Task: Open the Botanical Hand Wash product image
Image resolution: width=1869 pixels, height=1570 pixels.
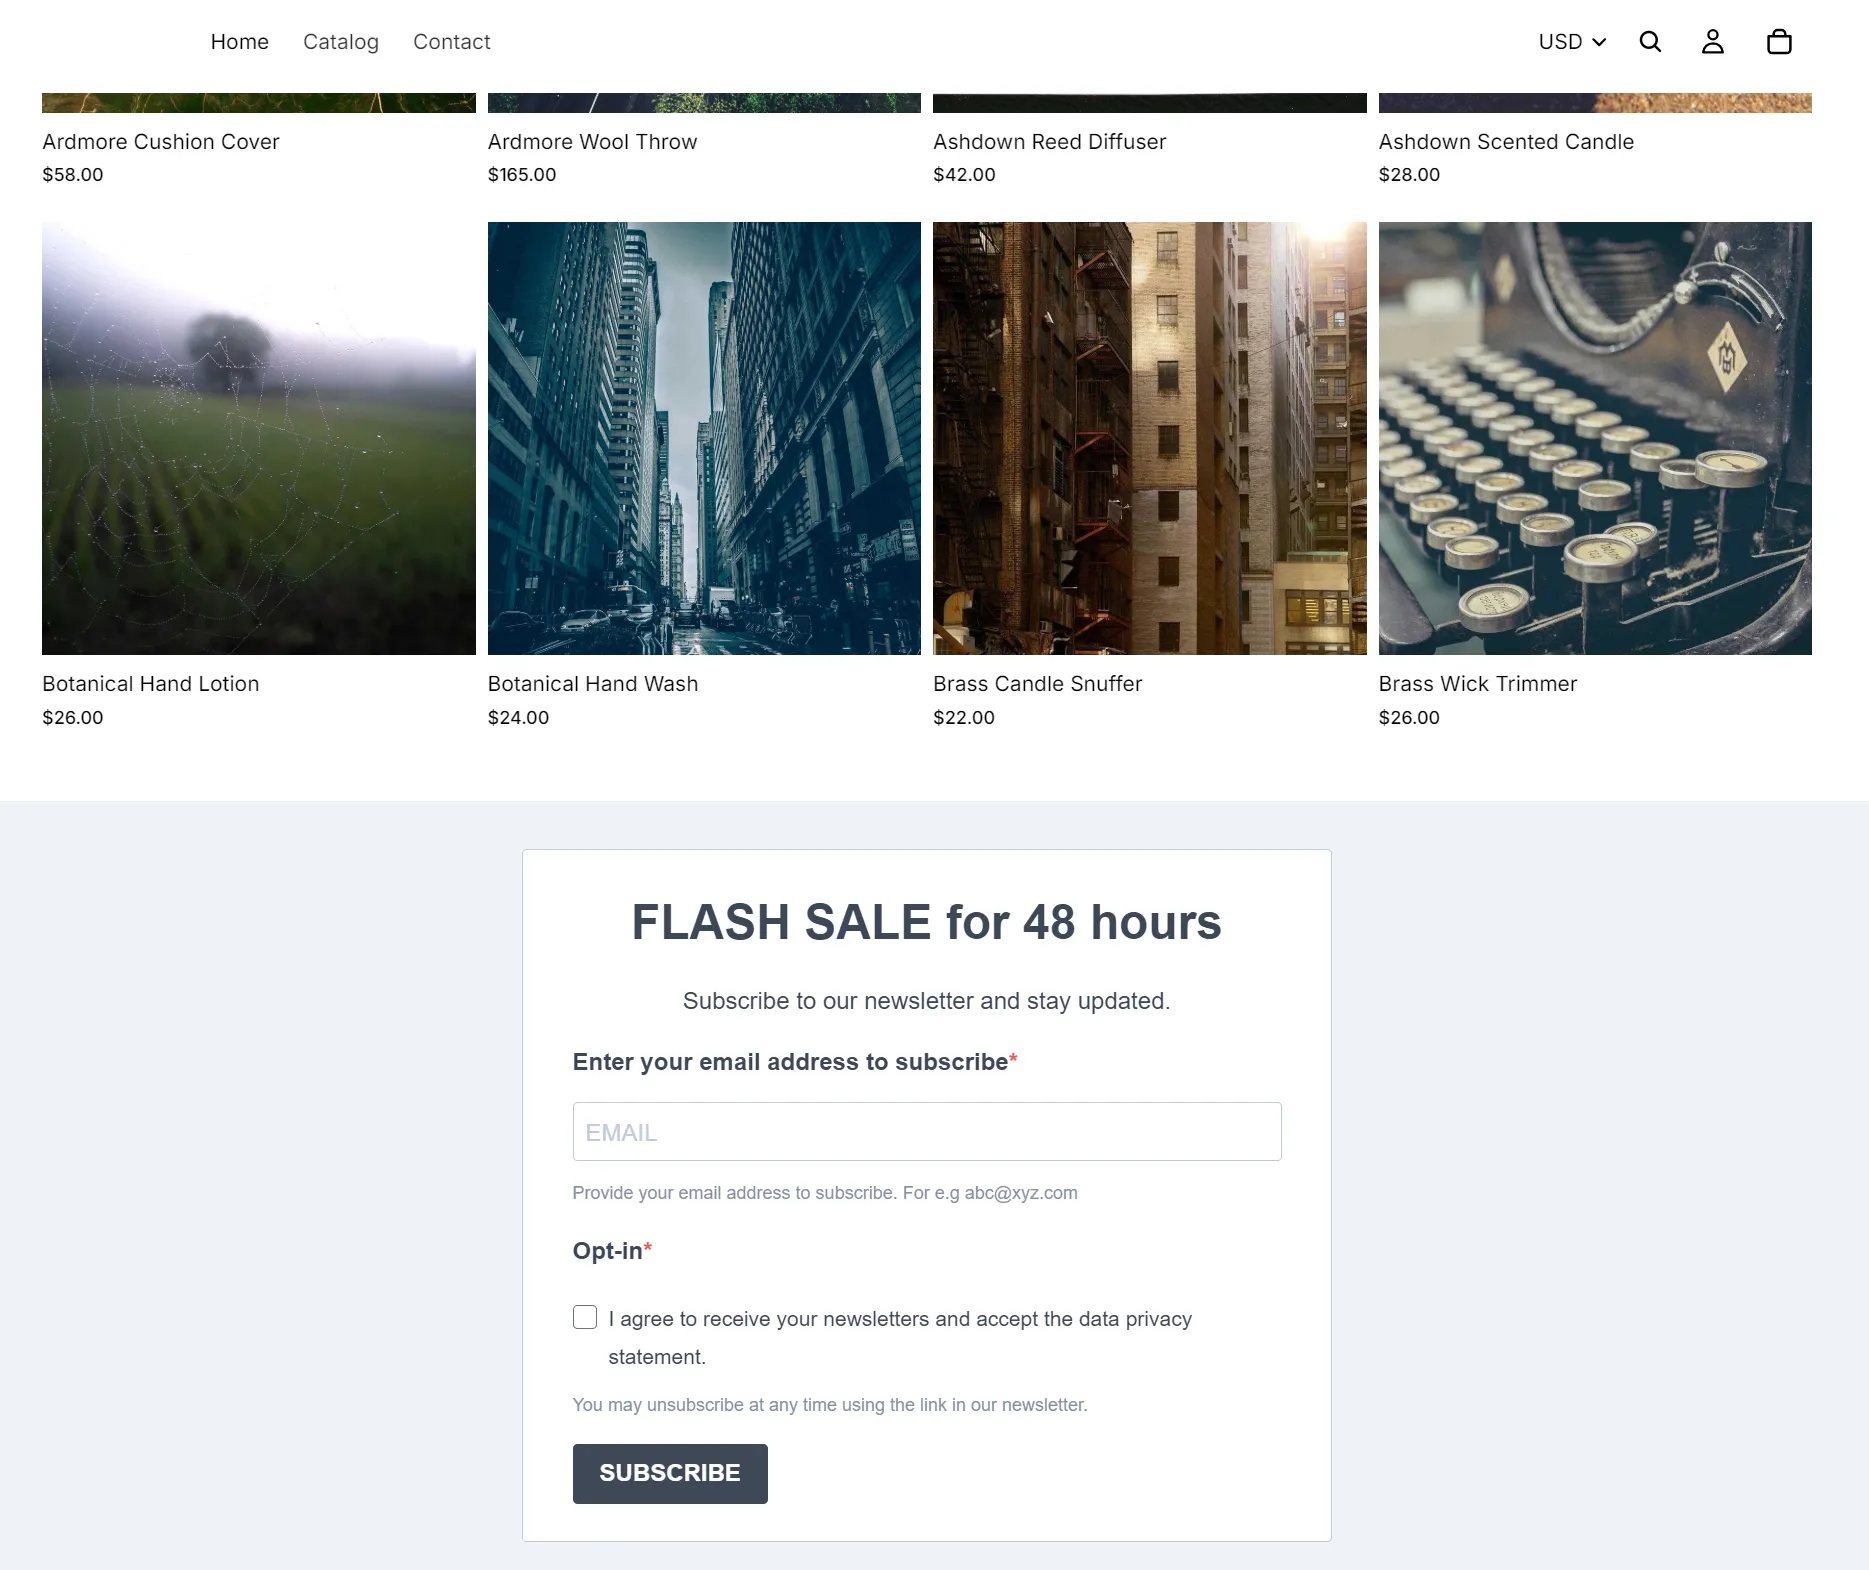Action: point(704,438)
